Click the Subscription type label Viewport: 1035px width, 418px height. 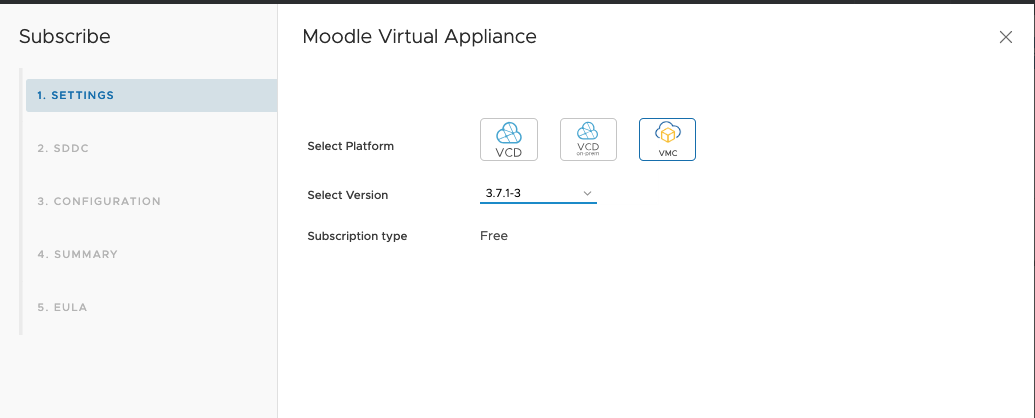click(357, 236)
